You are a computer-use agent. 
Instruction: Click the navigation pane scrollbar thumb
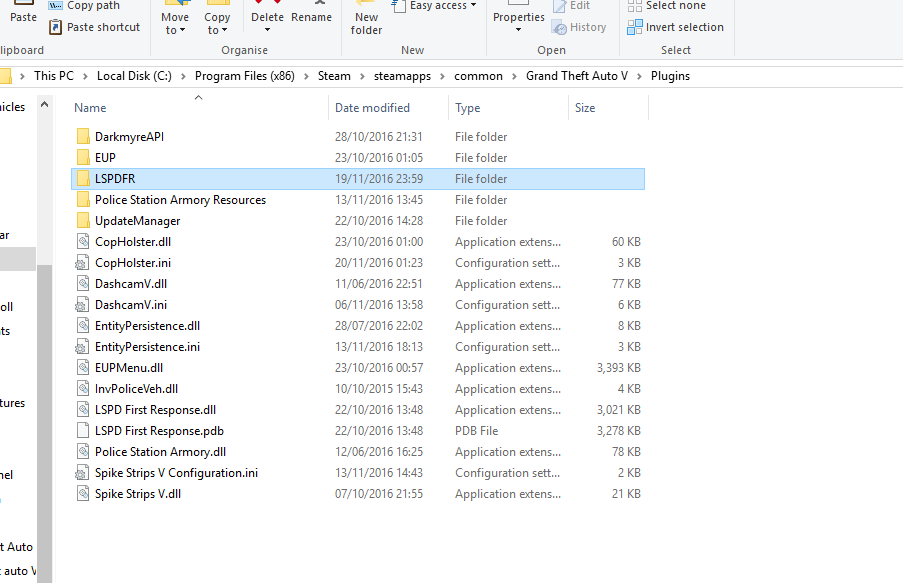tap(44, 423)
